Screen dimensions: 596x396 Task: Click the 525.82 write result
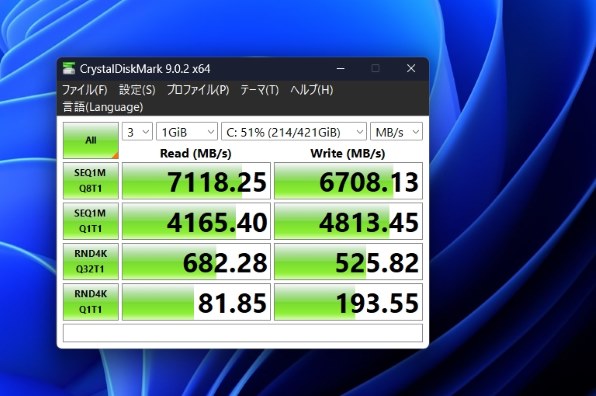coord(348,261)
